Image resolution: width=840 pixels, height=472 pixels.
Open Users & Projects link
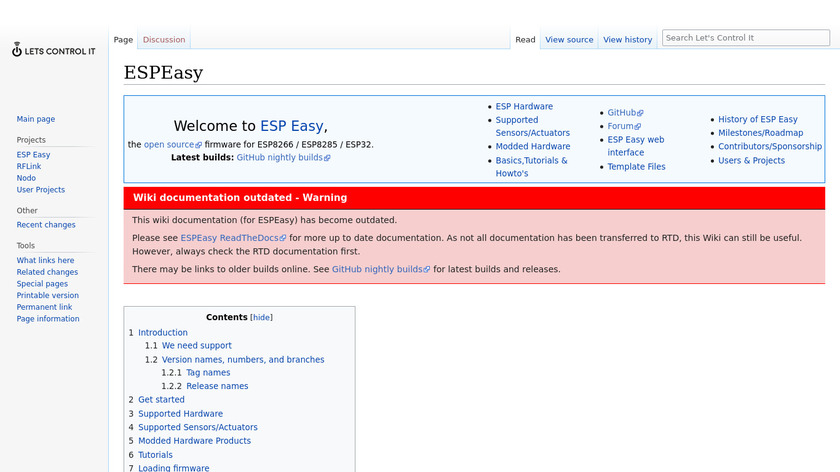pos(751,160)
